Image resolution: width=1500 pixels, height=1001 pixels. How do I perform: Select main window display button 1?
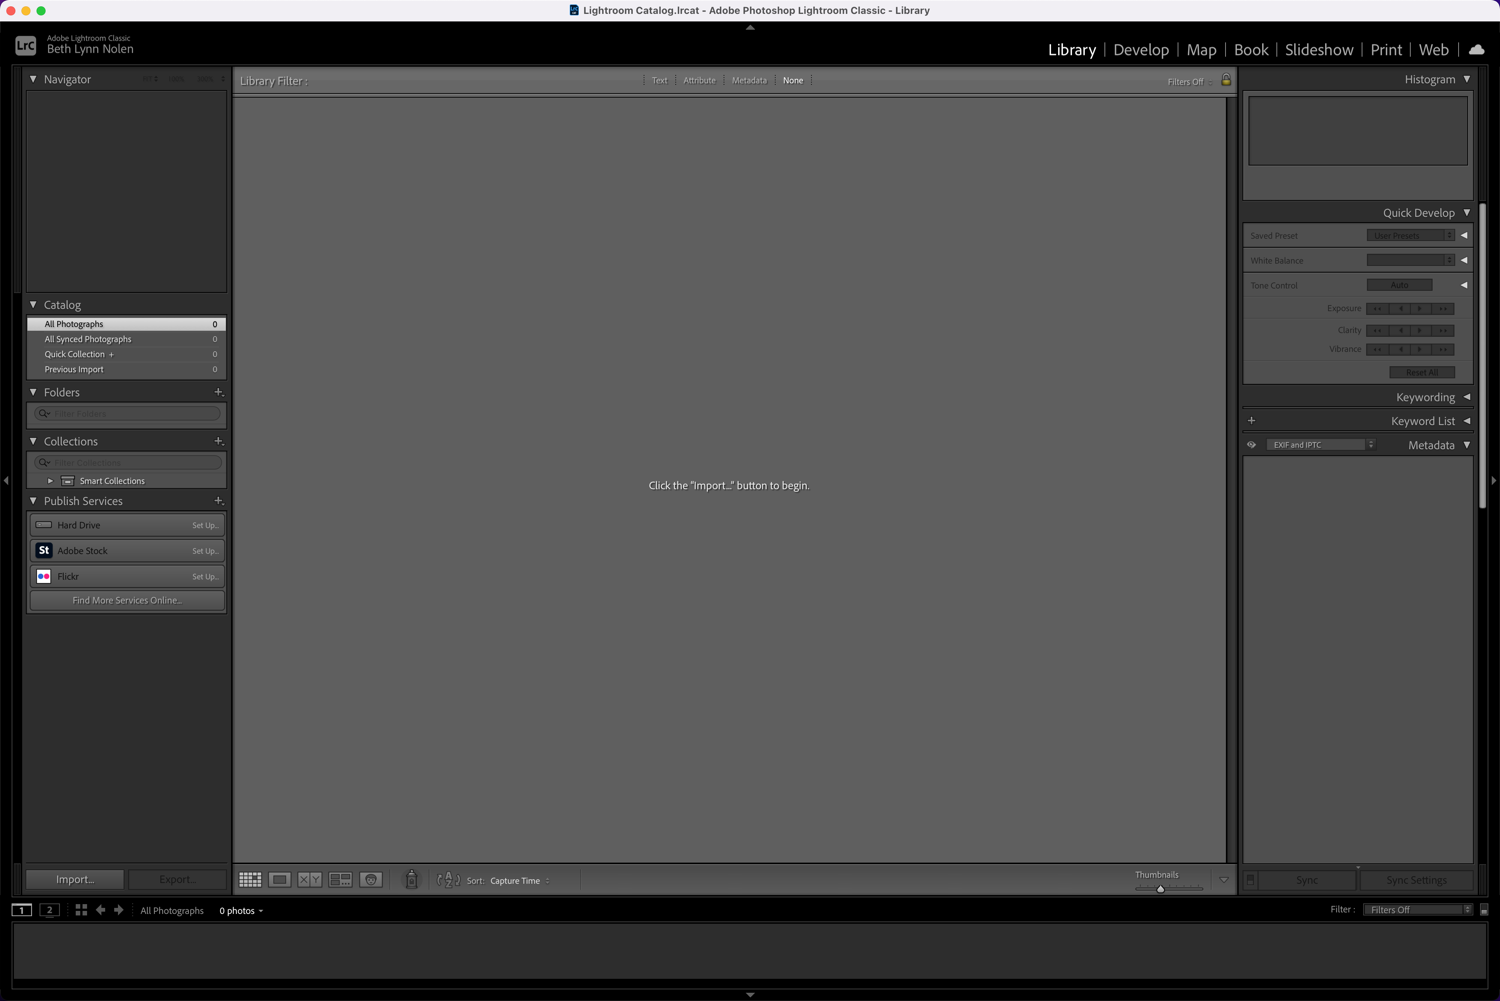[x=21, y=910]
